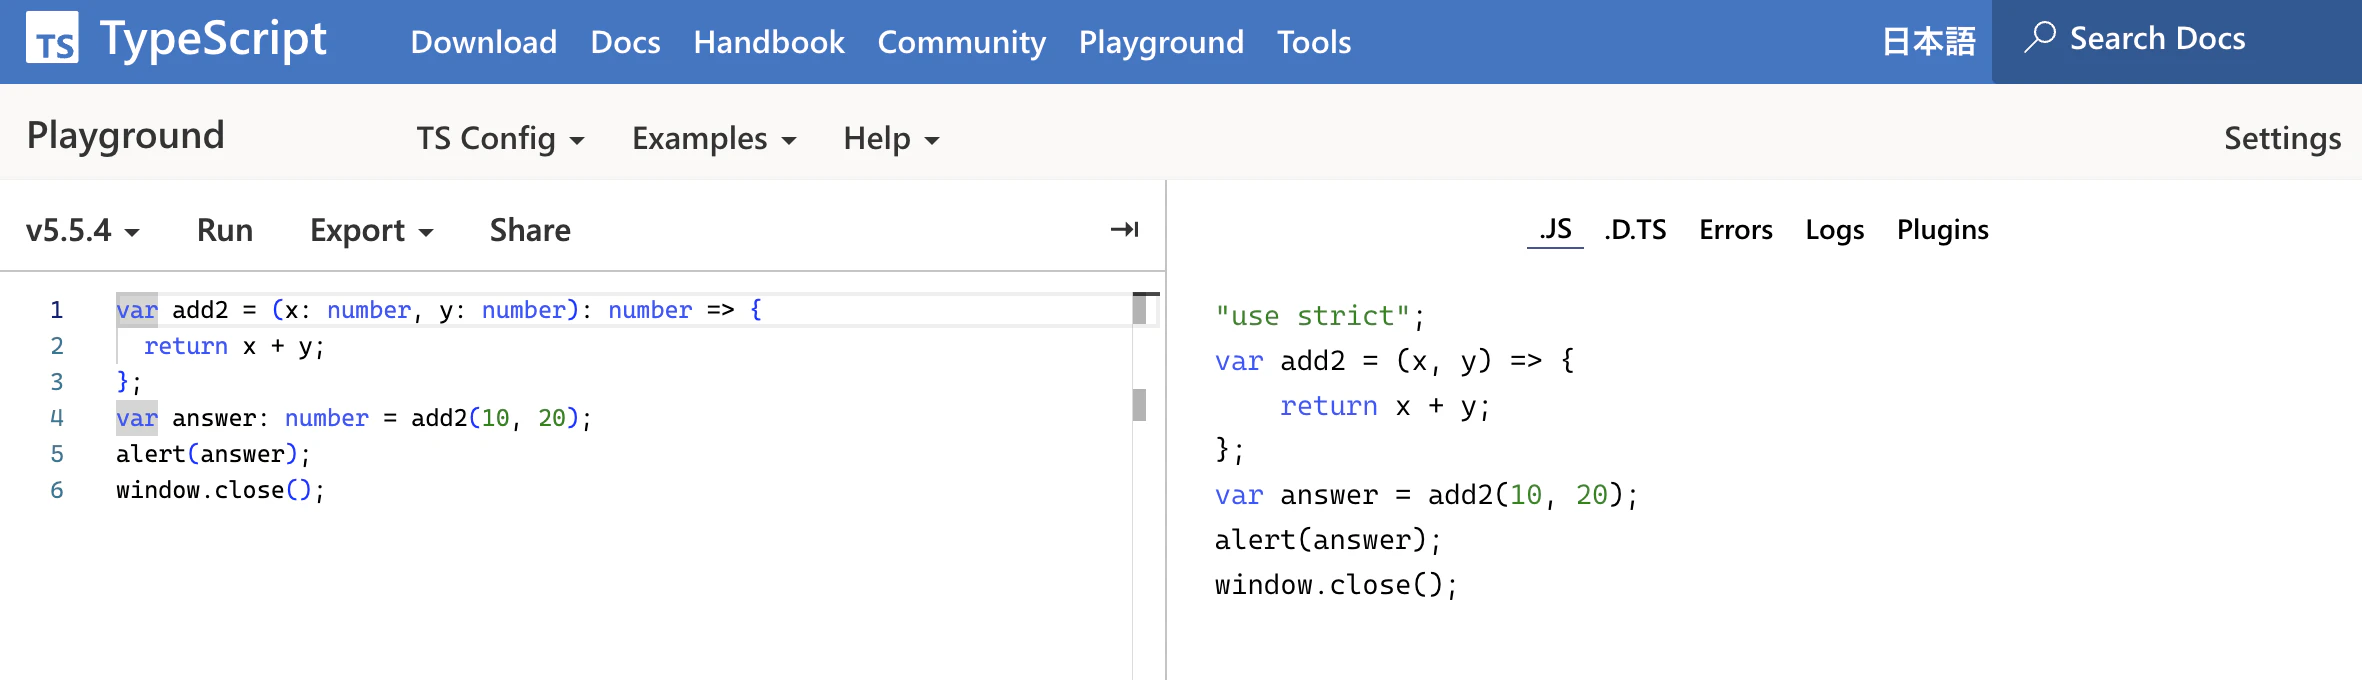Click 'alert(answer);' in the editor
Image resolution: width=2362 pixels, height=680 pixels.
tap(213, 454)
